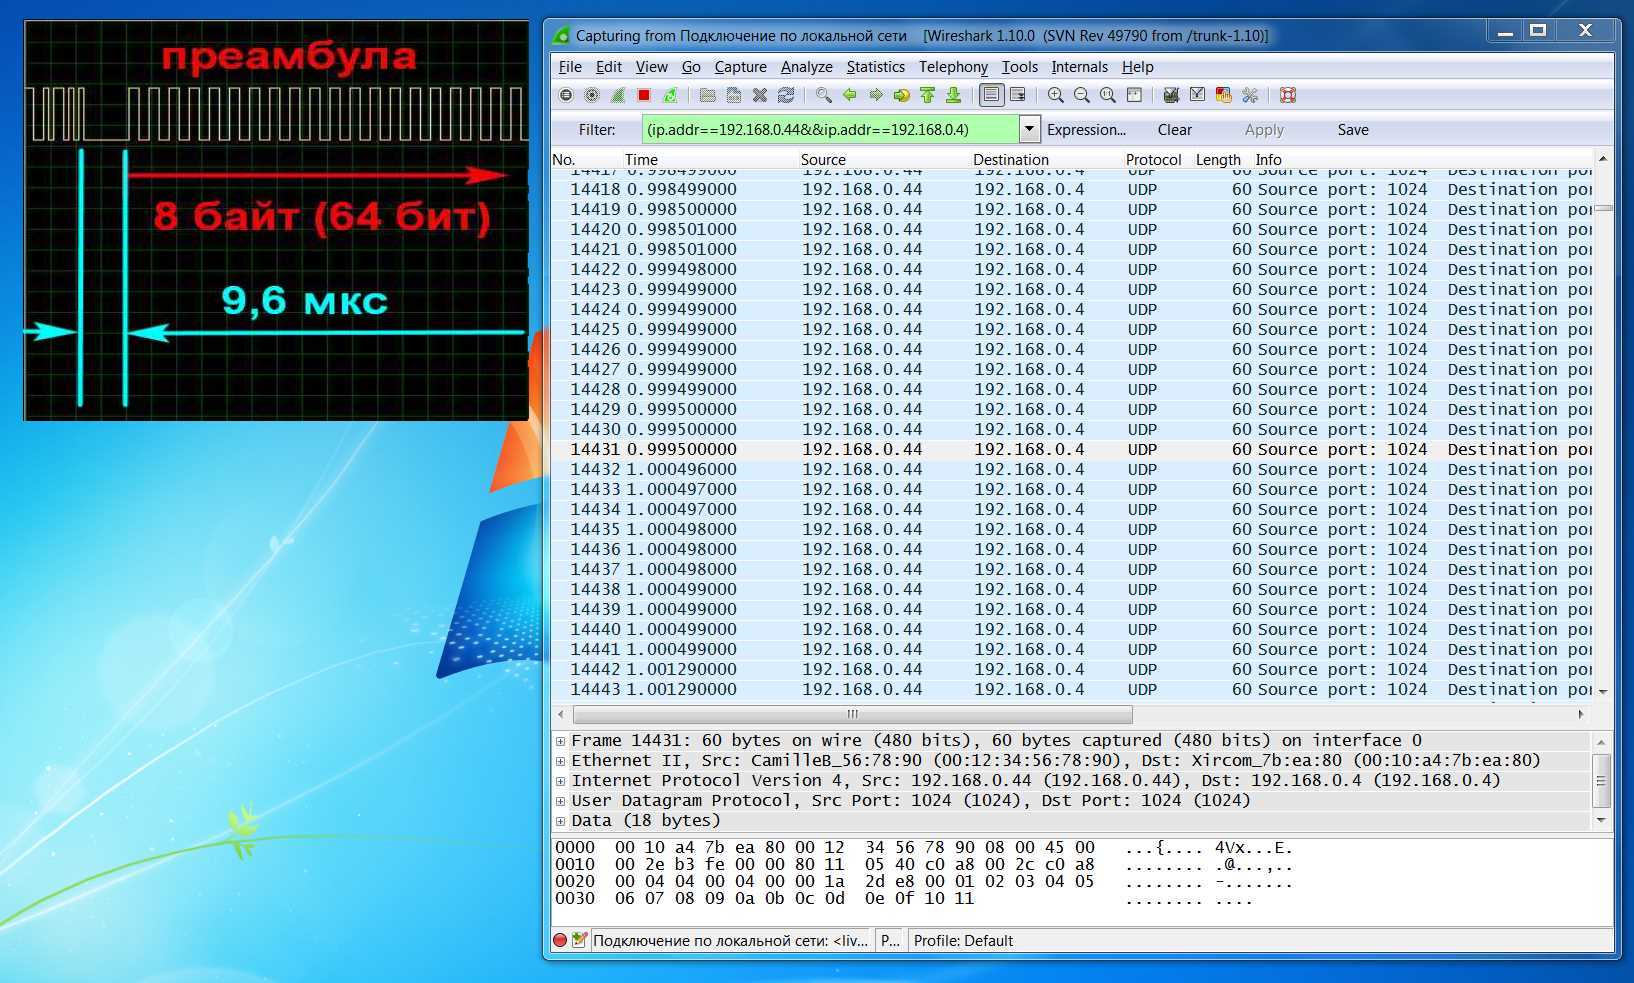Select packet number 14431 row
Image resolution: width=1634 pixels, height=983 pixels.
(x=1072, y=450)
